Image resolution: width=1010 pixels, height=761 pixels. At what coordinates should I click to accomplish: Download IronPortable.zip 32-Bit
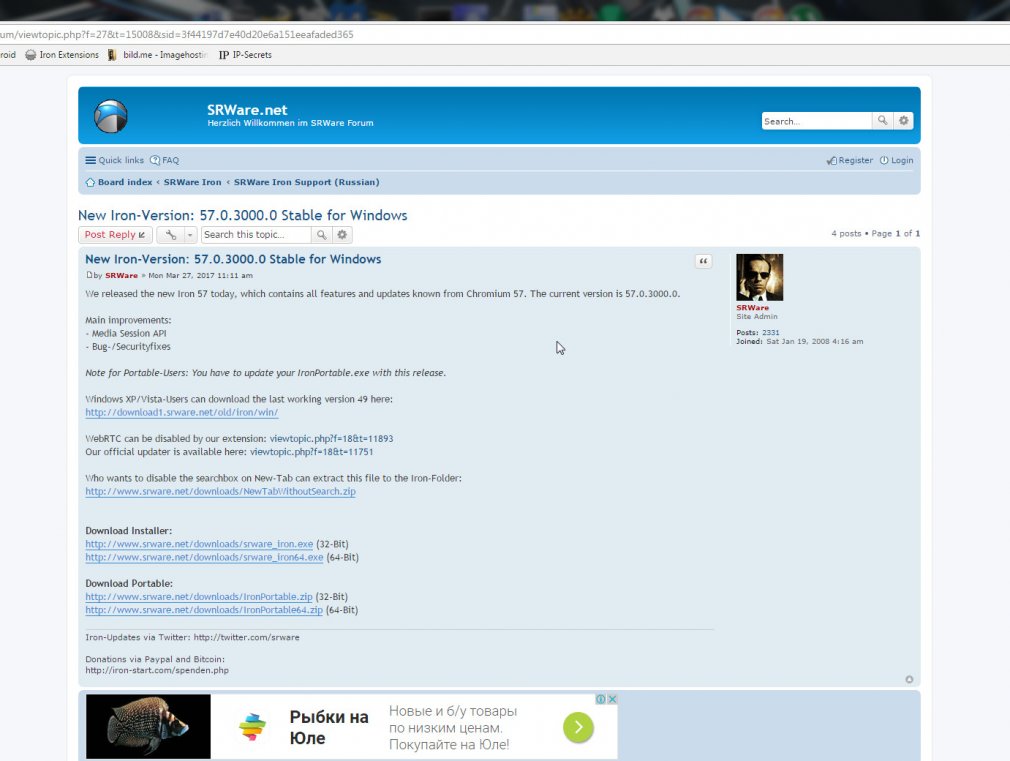pyautogui.click(x=198, y=597)
